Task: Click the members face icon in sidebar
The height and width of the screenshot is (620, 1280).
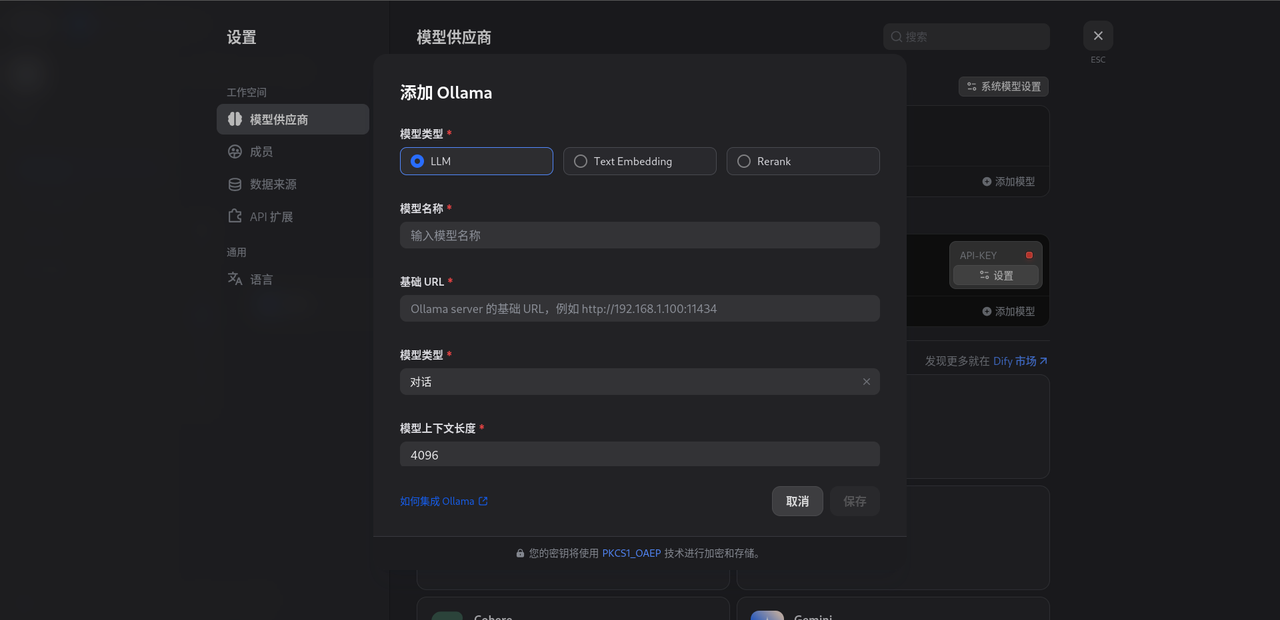Action: click(235, 152)
